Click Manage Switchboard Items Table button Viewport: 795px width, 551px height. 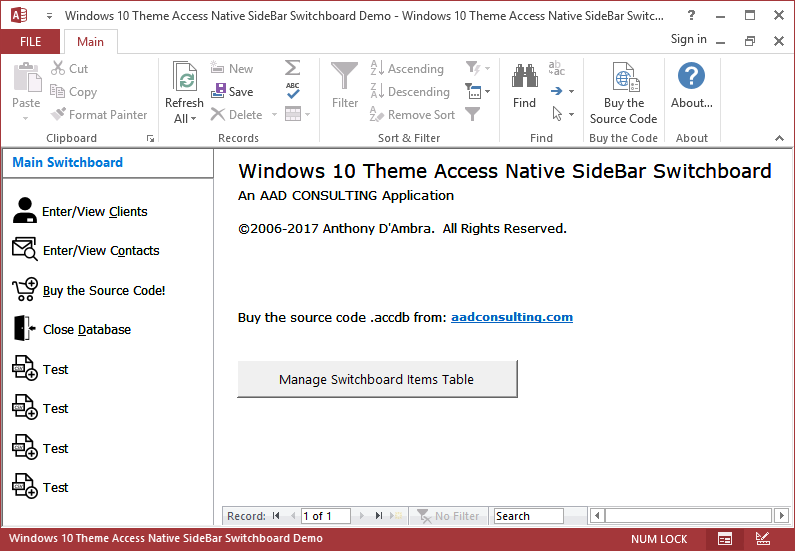(x=377, y=379)
